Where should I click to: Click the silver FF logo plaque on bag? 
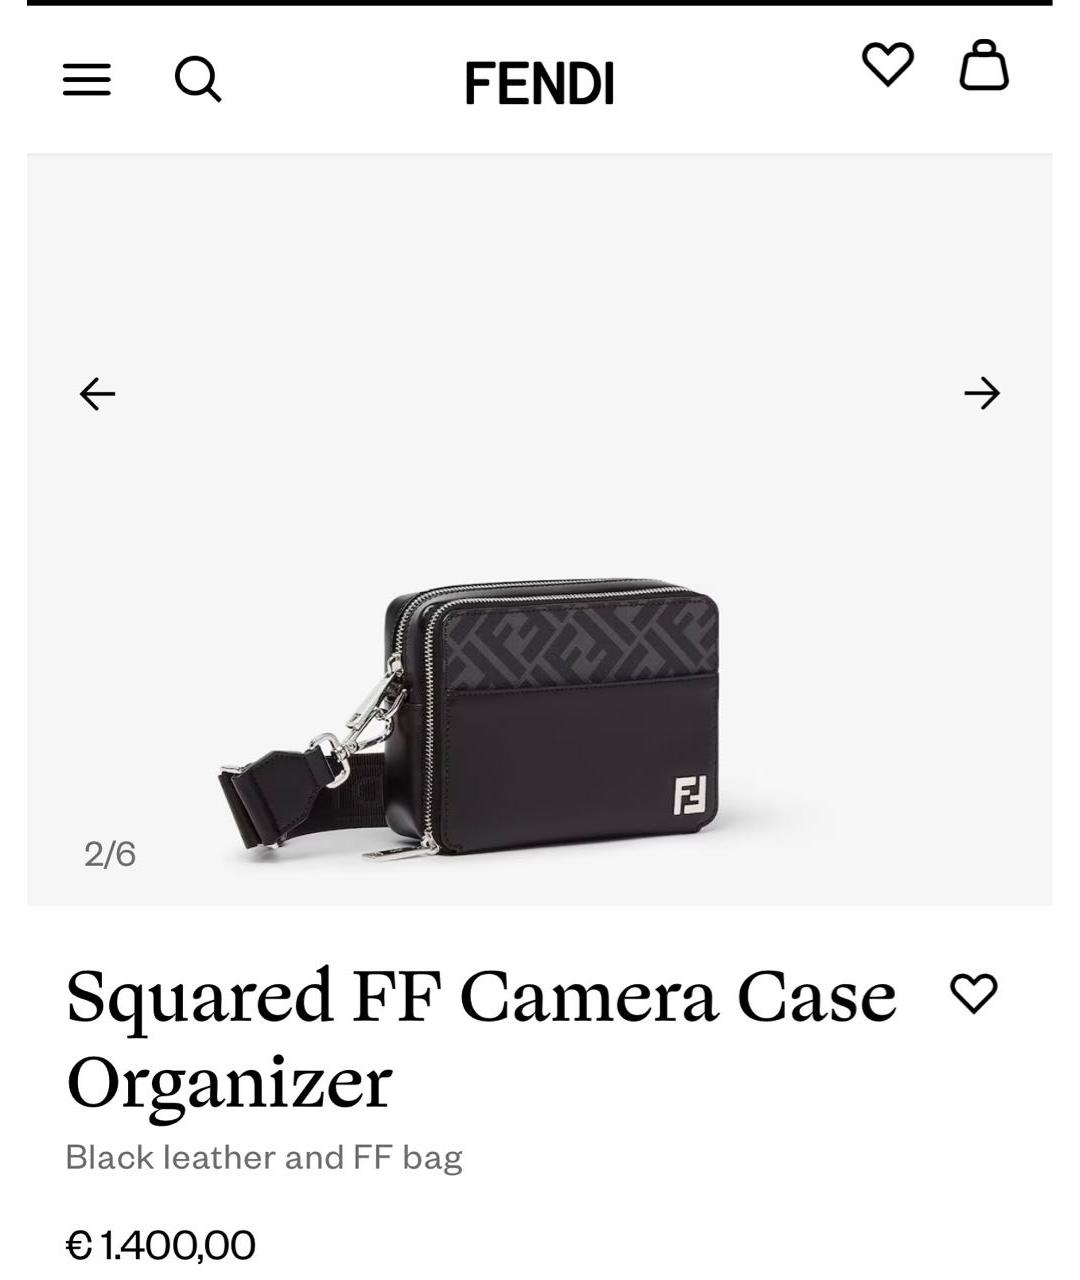(x=690, y=794)
